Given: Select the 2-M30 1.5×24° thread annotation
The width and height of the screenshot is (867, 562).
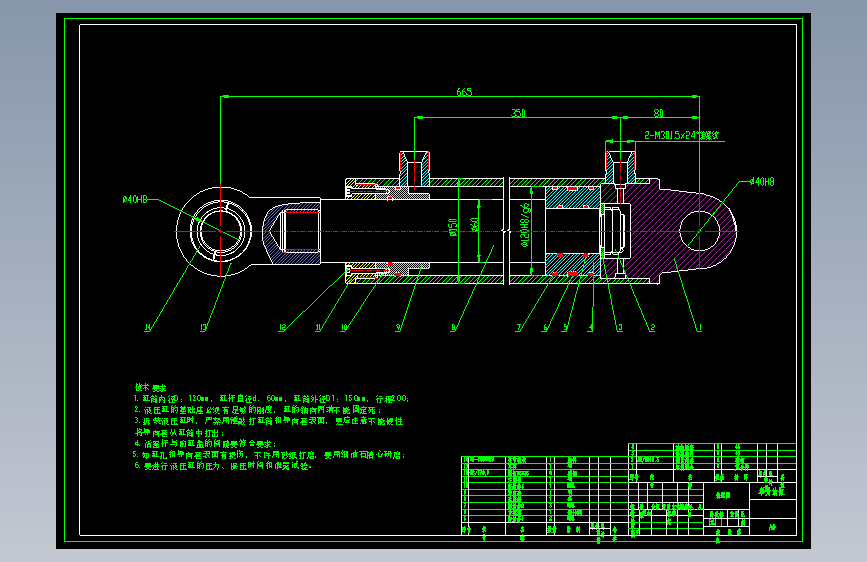Looking at the screenshot, I should point(682,135).
